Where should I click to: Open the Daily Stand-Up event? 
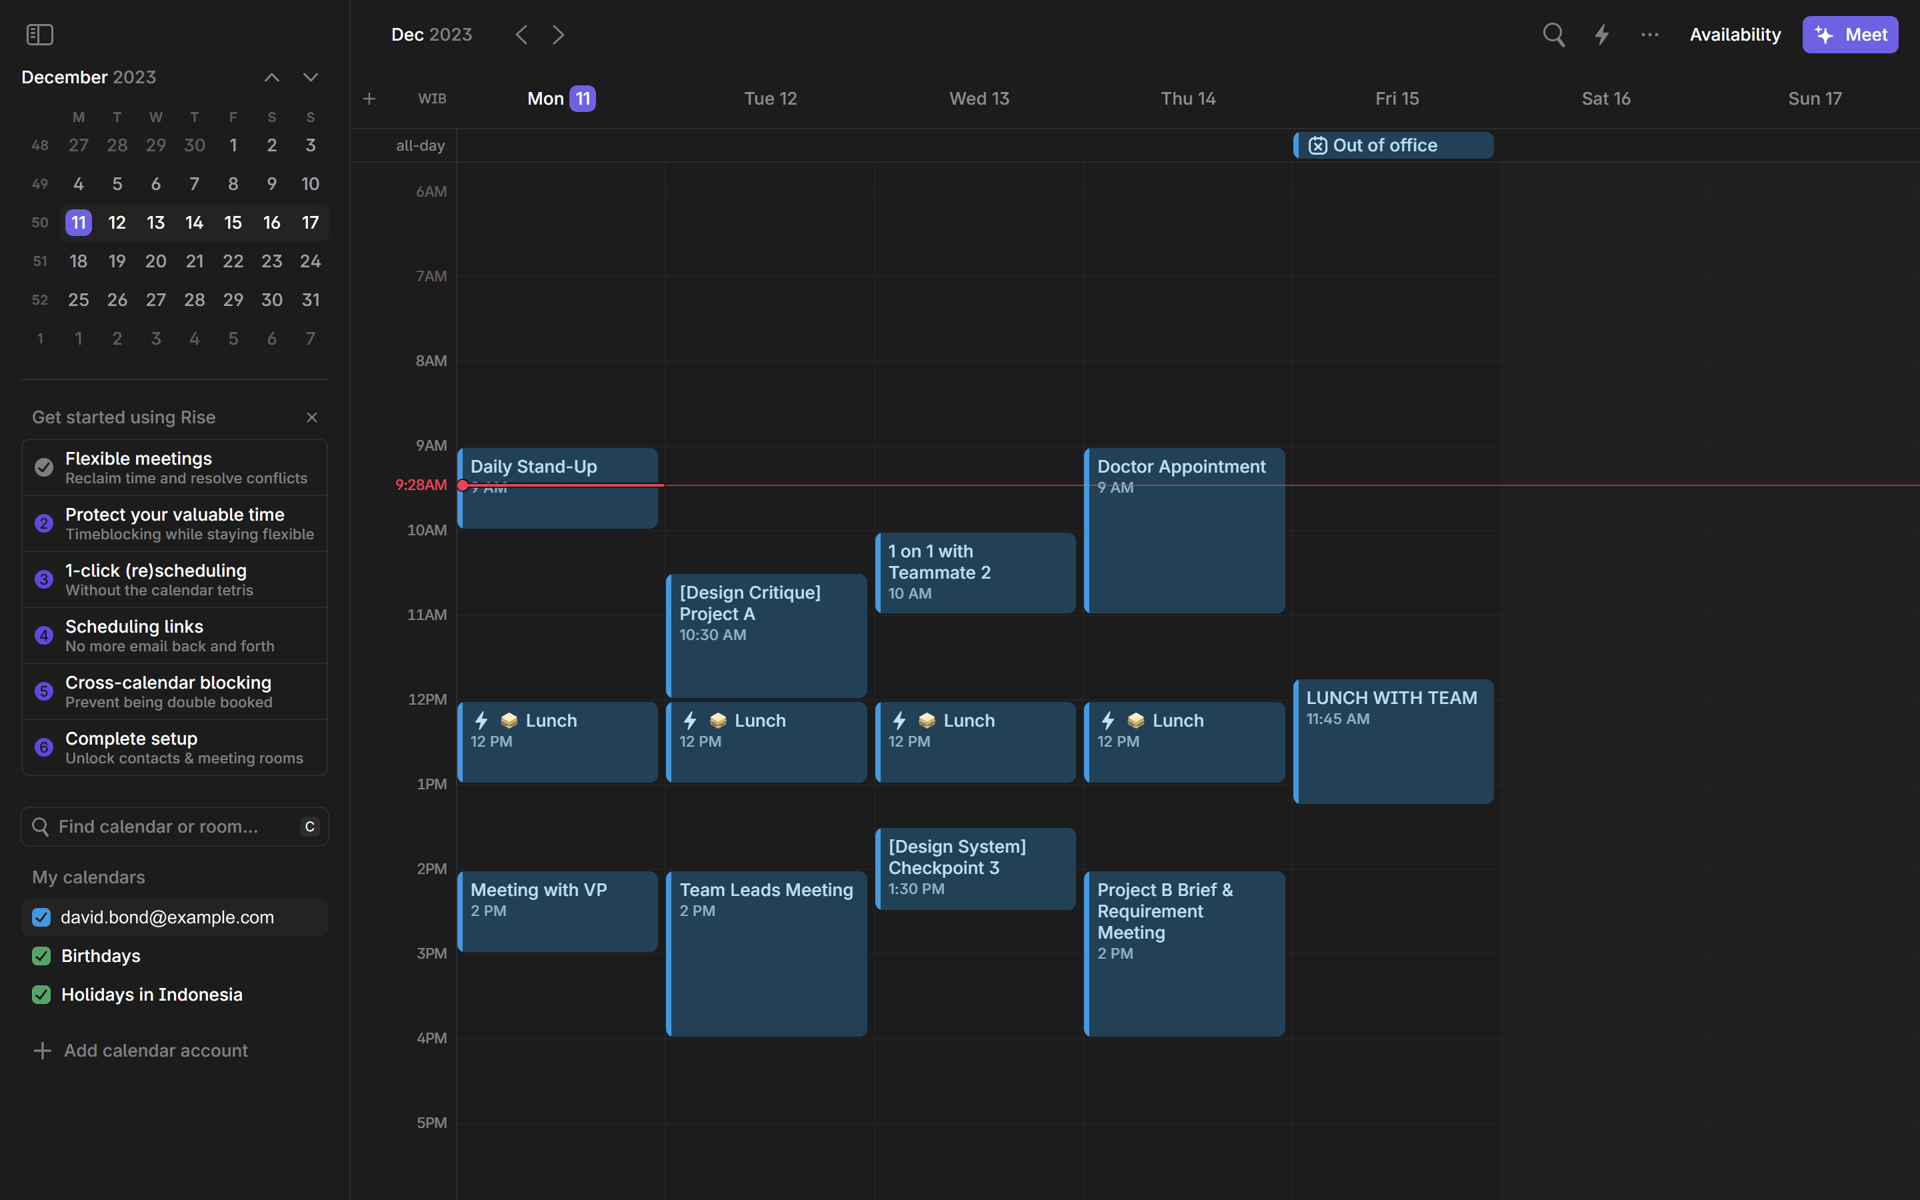558,489
